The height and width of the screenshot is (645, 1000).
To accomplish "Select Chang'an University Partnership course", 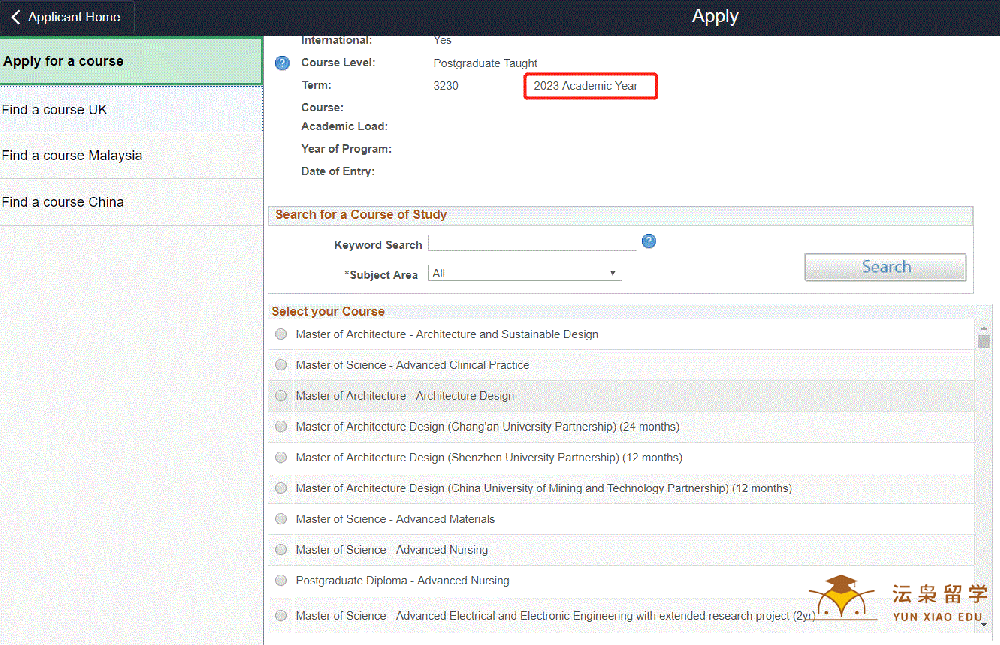I will click(x=281, y=426).
